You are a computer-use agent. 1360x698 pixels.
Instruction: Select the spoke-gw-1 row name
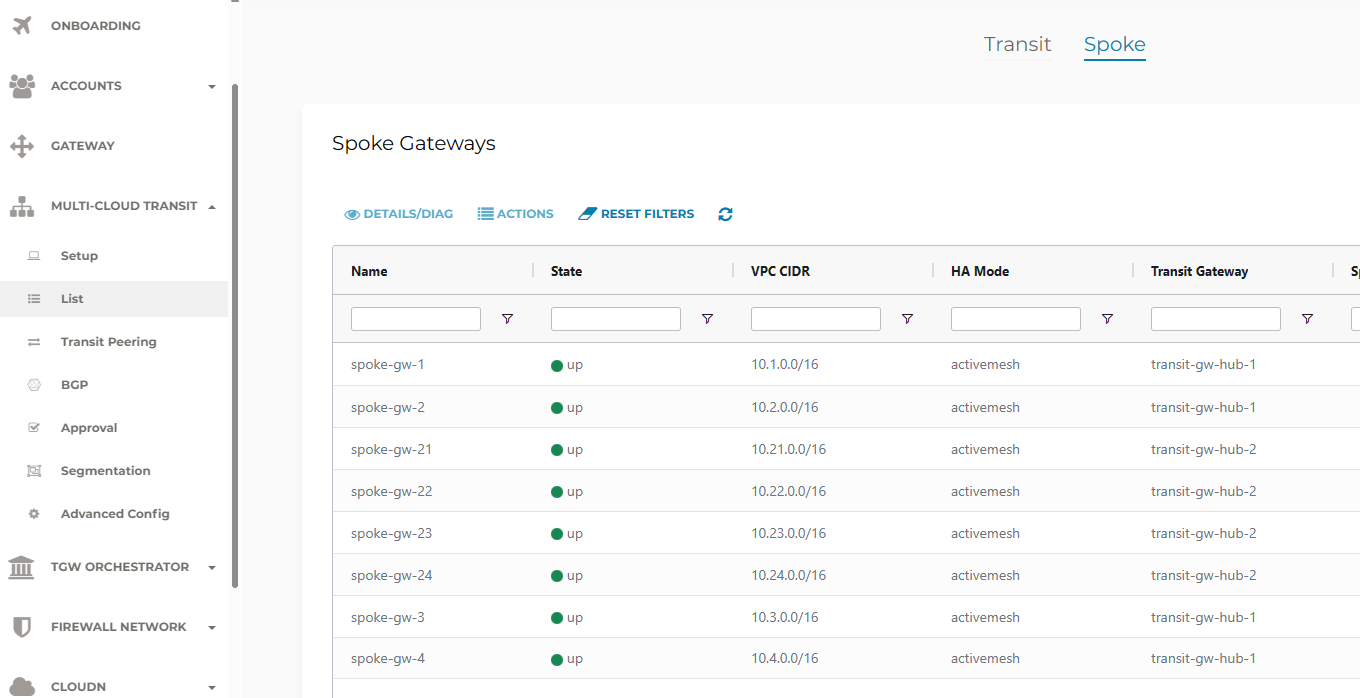pos(388,365)
